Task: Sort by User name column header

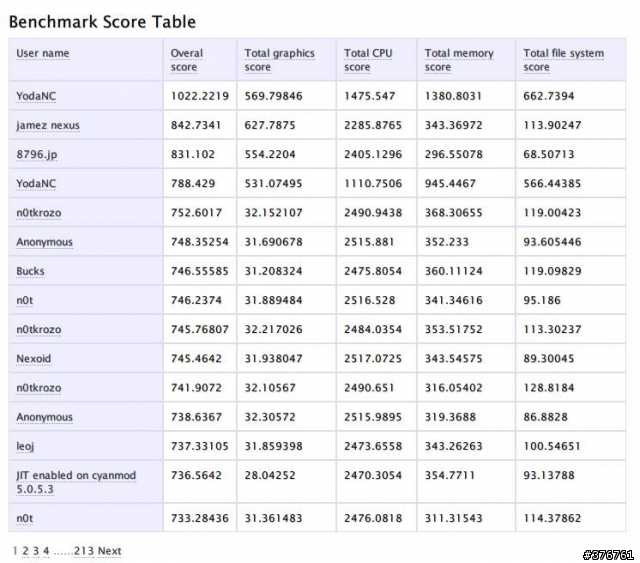Action: 42,53
